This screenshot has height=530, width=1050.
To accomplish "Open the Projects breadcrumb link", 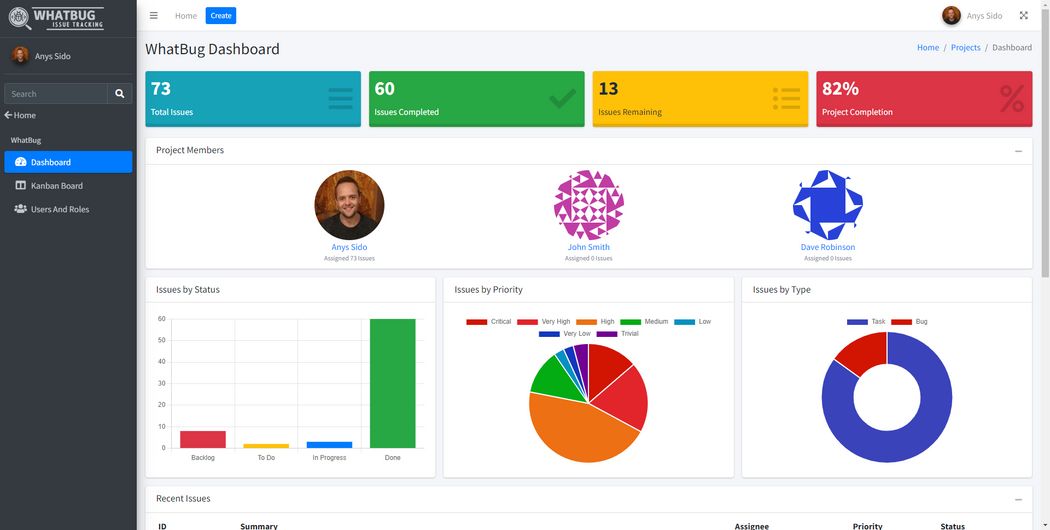I will point(965,48).
